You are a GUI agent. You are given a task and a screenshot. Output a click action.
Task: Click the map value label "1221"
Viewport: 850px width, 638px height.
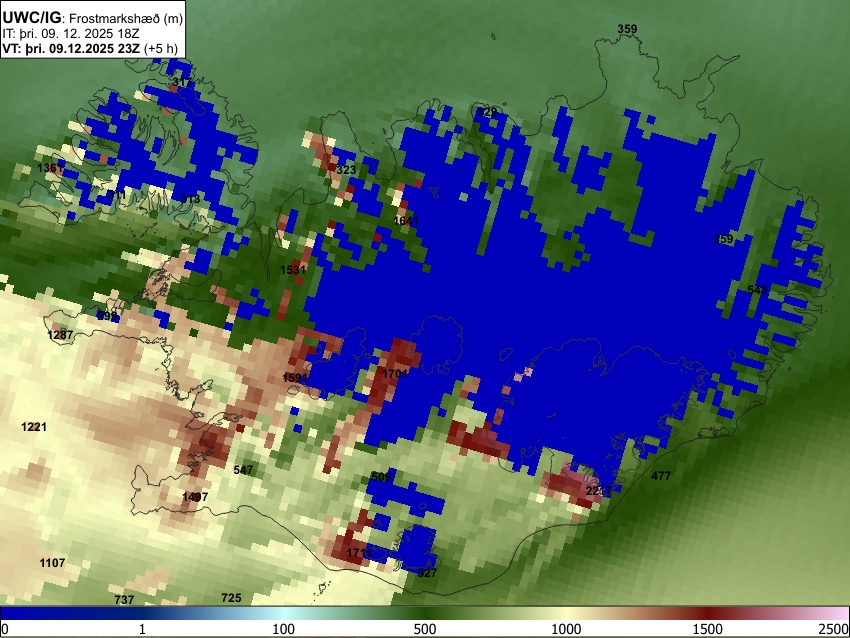(x=34, y=427)
